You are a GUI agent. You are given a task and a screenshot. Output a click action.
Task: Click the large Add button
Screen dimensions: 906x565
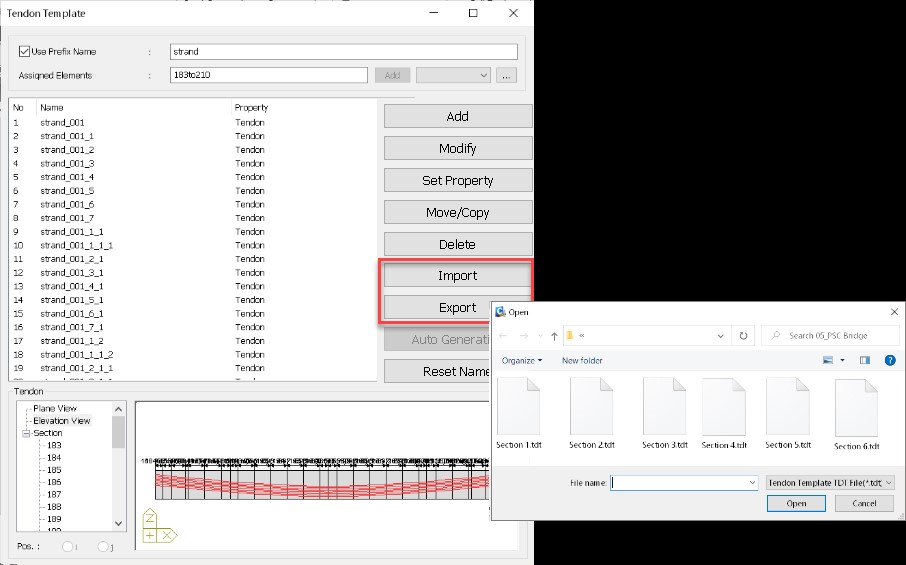(458, 116)
